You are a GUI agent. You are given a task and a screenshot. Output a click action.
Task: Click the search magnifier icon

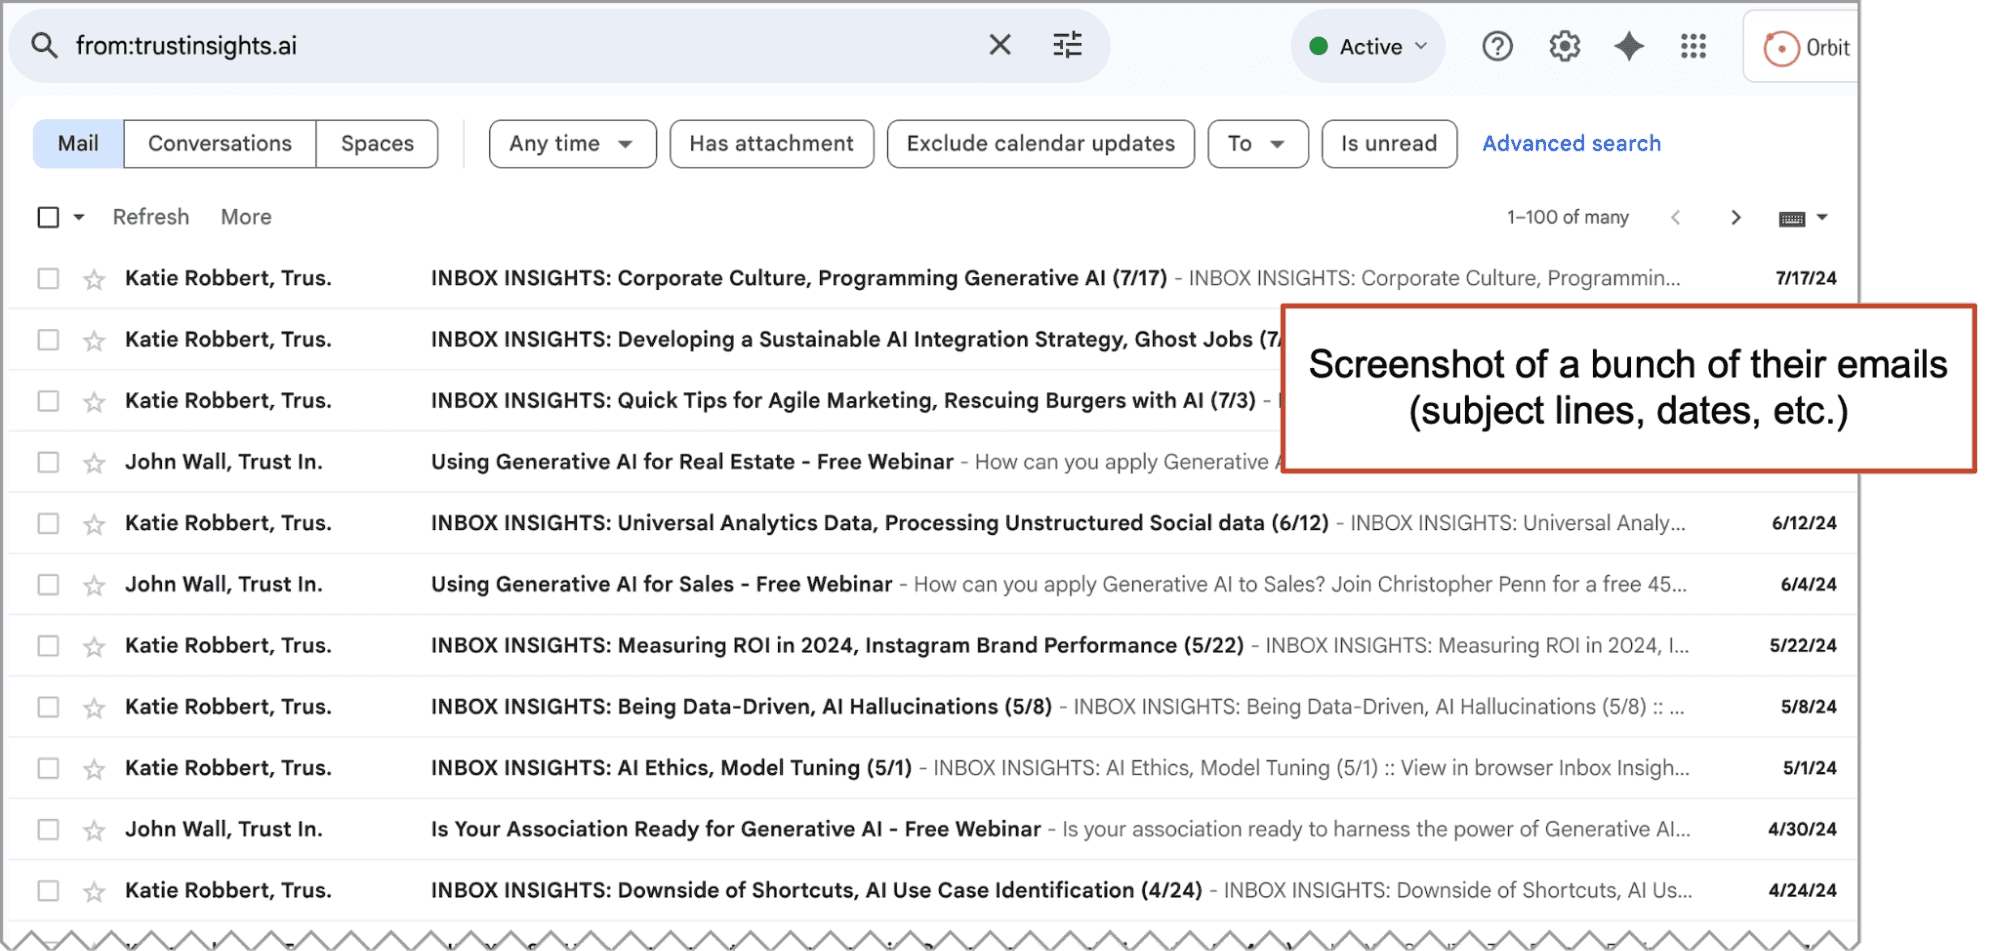(44, 45)
